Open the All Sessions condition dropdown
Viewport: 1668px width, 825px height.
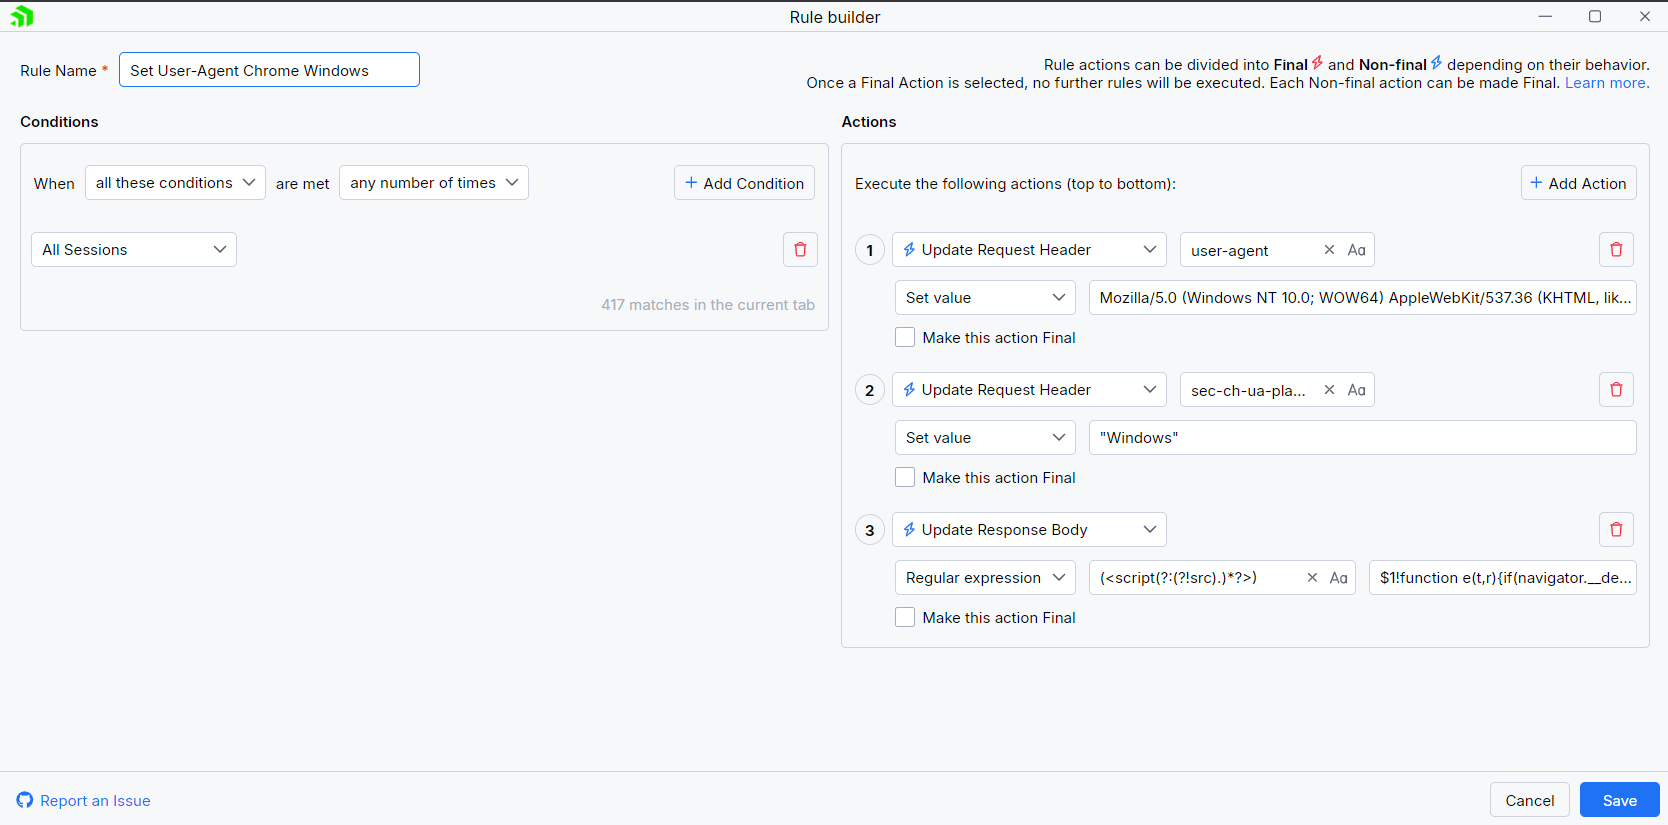point(134,250)
